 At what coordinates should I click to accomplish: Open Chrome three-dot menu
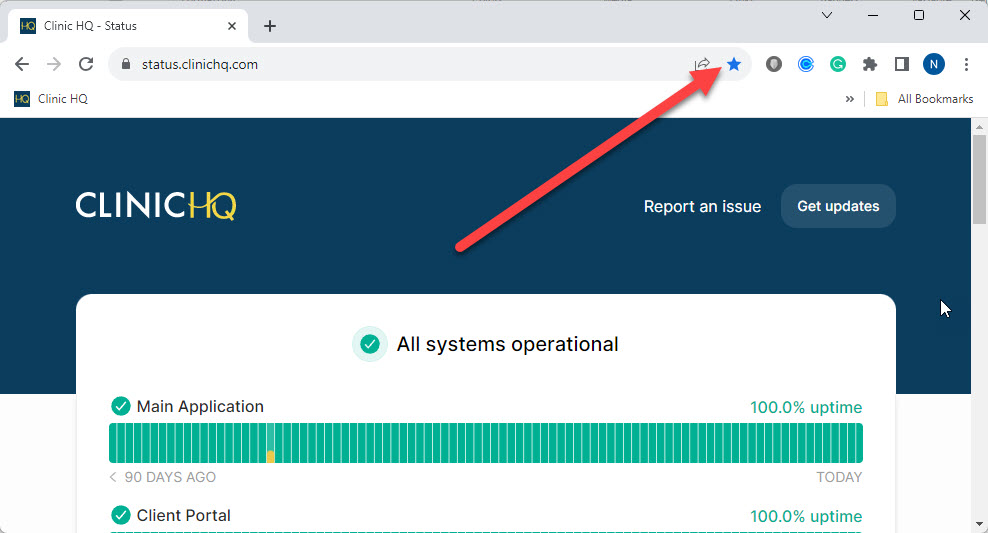966,64
